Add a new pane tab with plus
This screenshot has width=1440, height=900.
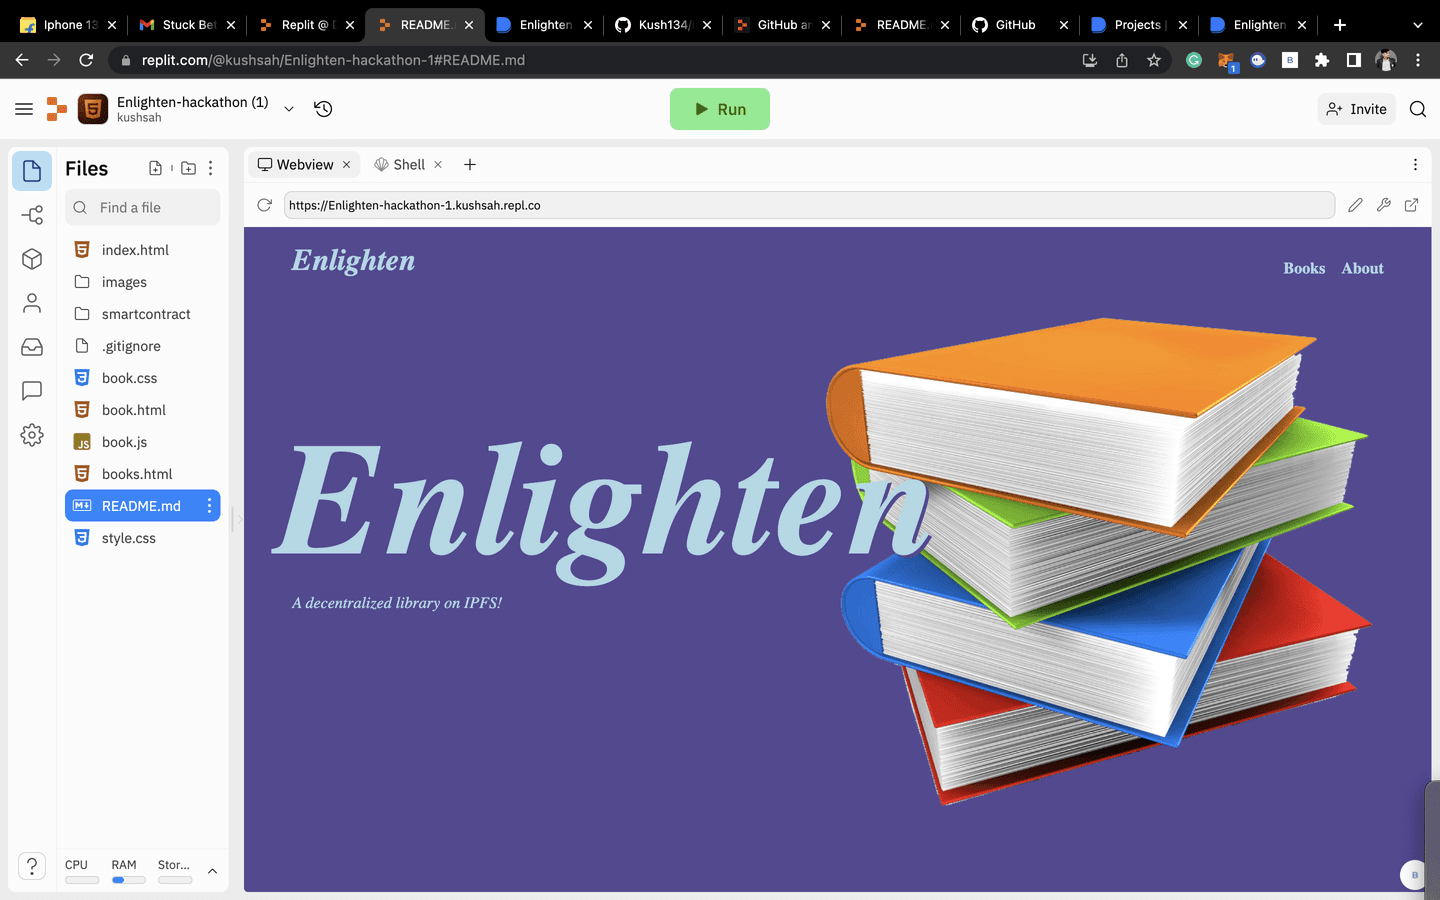coord(470,165)
